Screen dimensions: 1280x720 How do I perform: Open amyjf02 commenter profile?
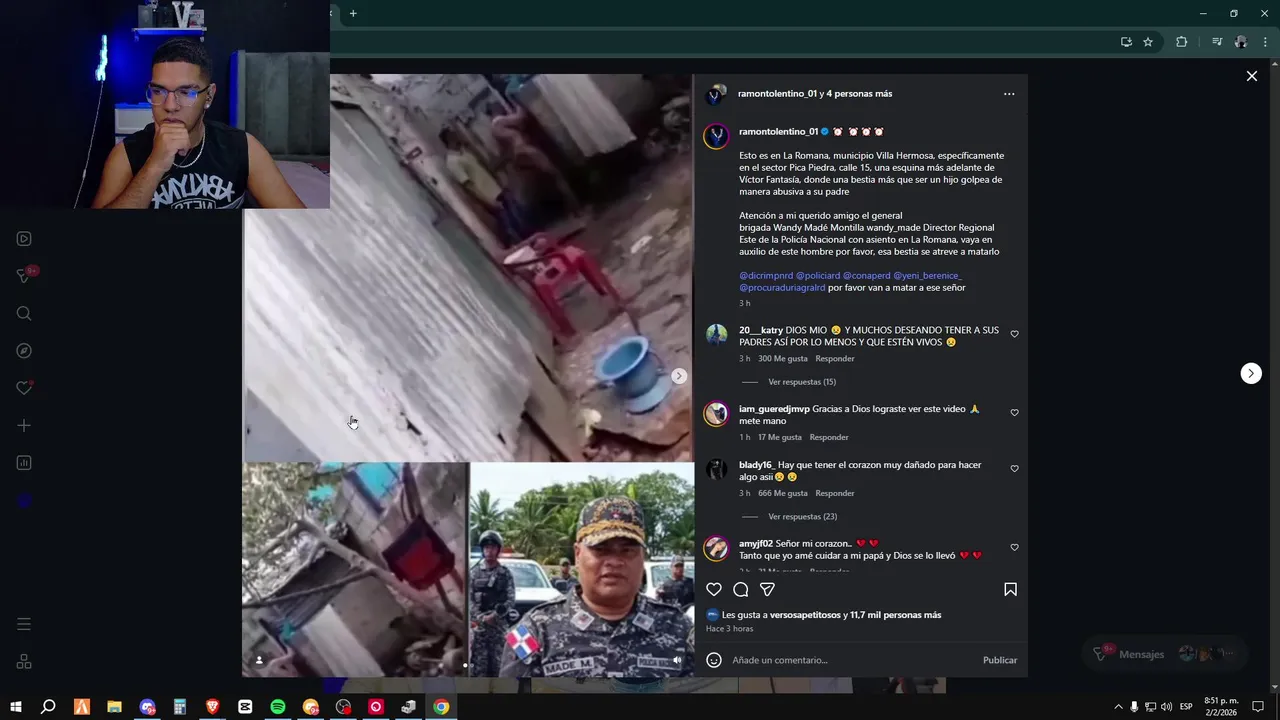[756, 544]
